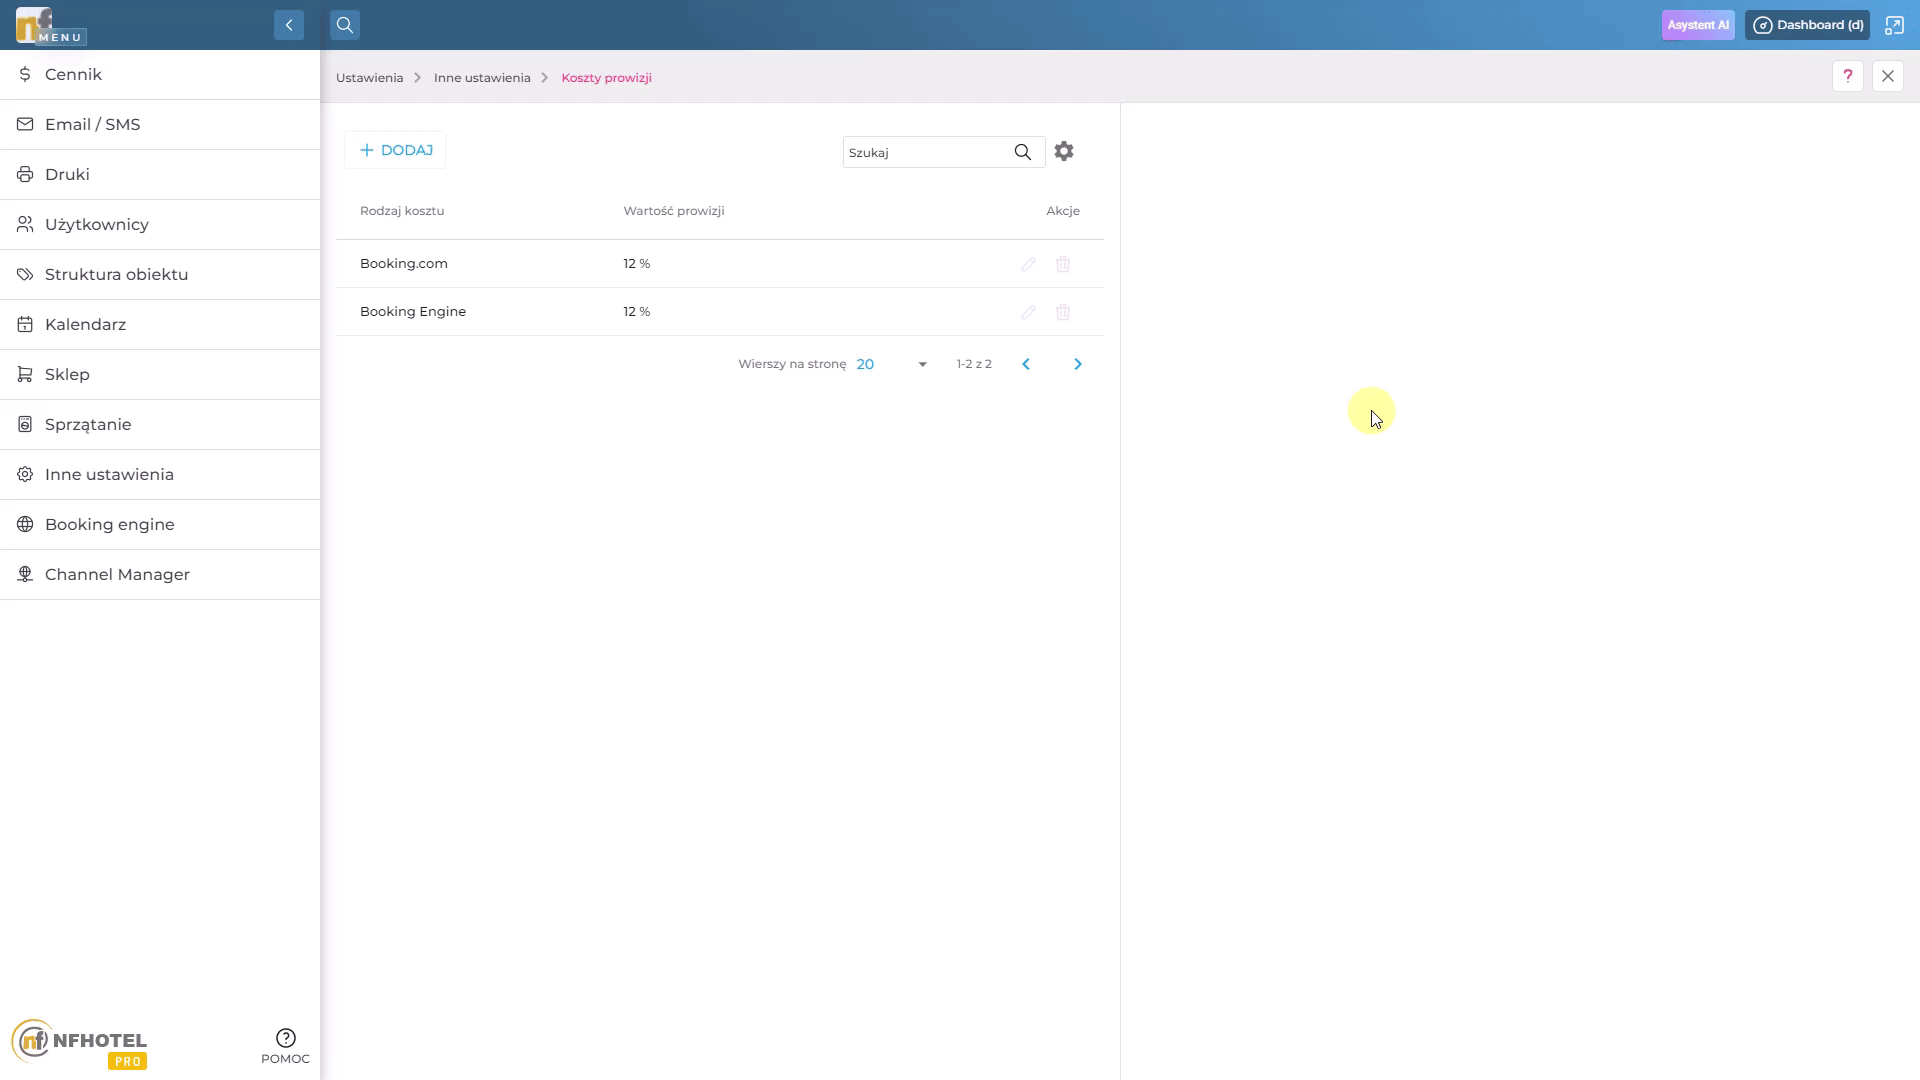
Task: Click the DODAJ button
Action: (x=396, y=150)
